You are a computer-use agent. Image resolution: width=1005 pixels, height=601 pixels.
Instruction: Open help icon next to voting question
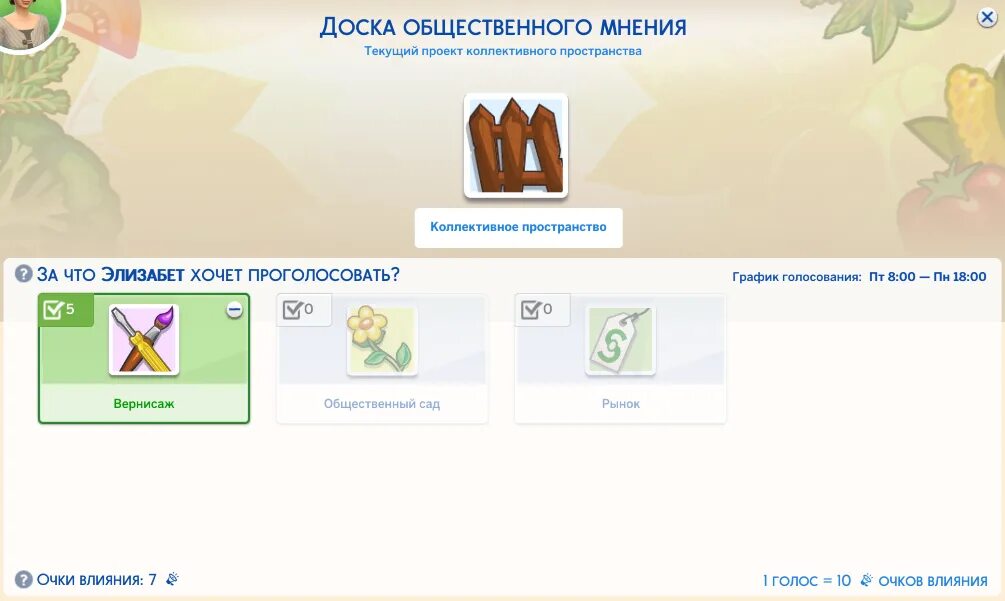pyautogui.click(x=24, y=274)
